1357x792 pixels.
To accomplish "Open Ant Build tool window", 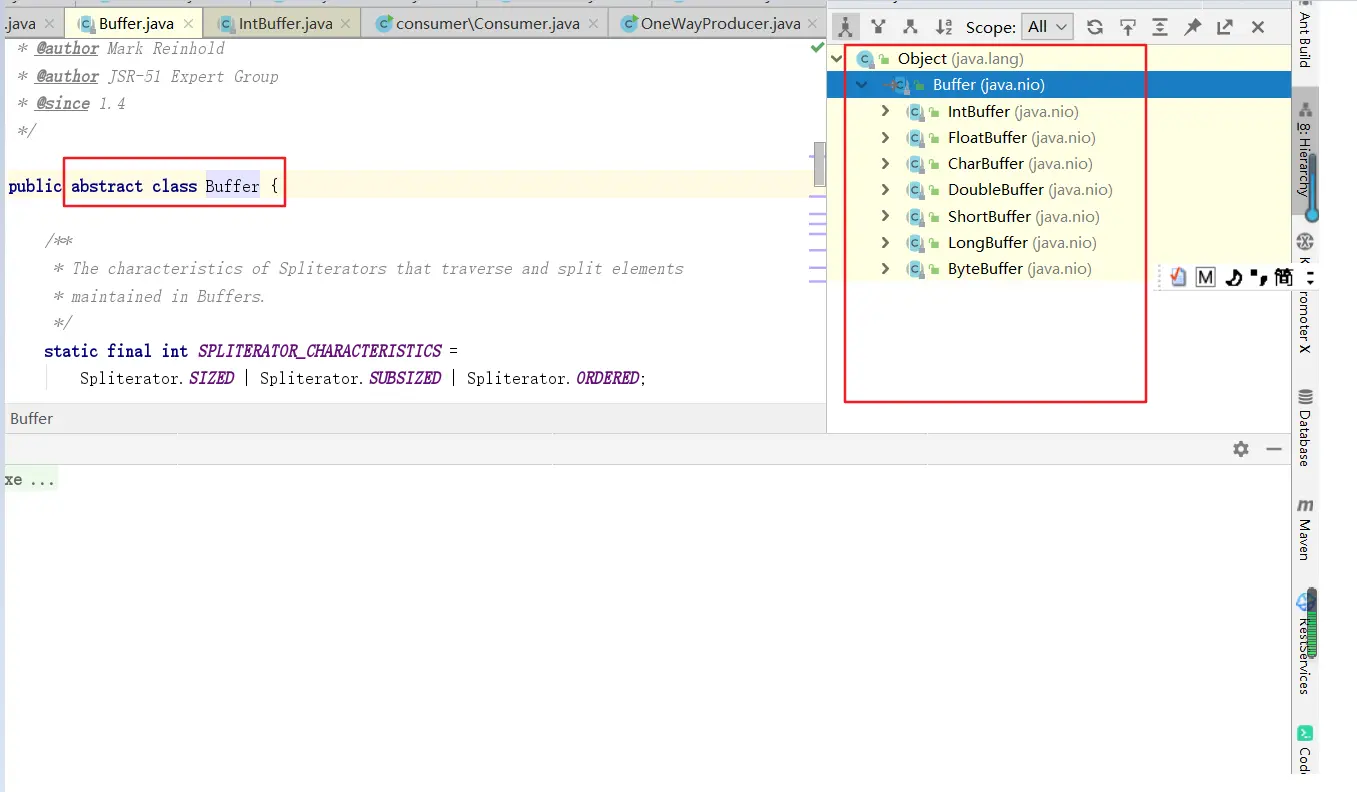I will (x=1304, y=34).
